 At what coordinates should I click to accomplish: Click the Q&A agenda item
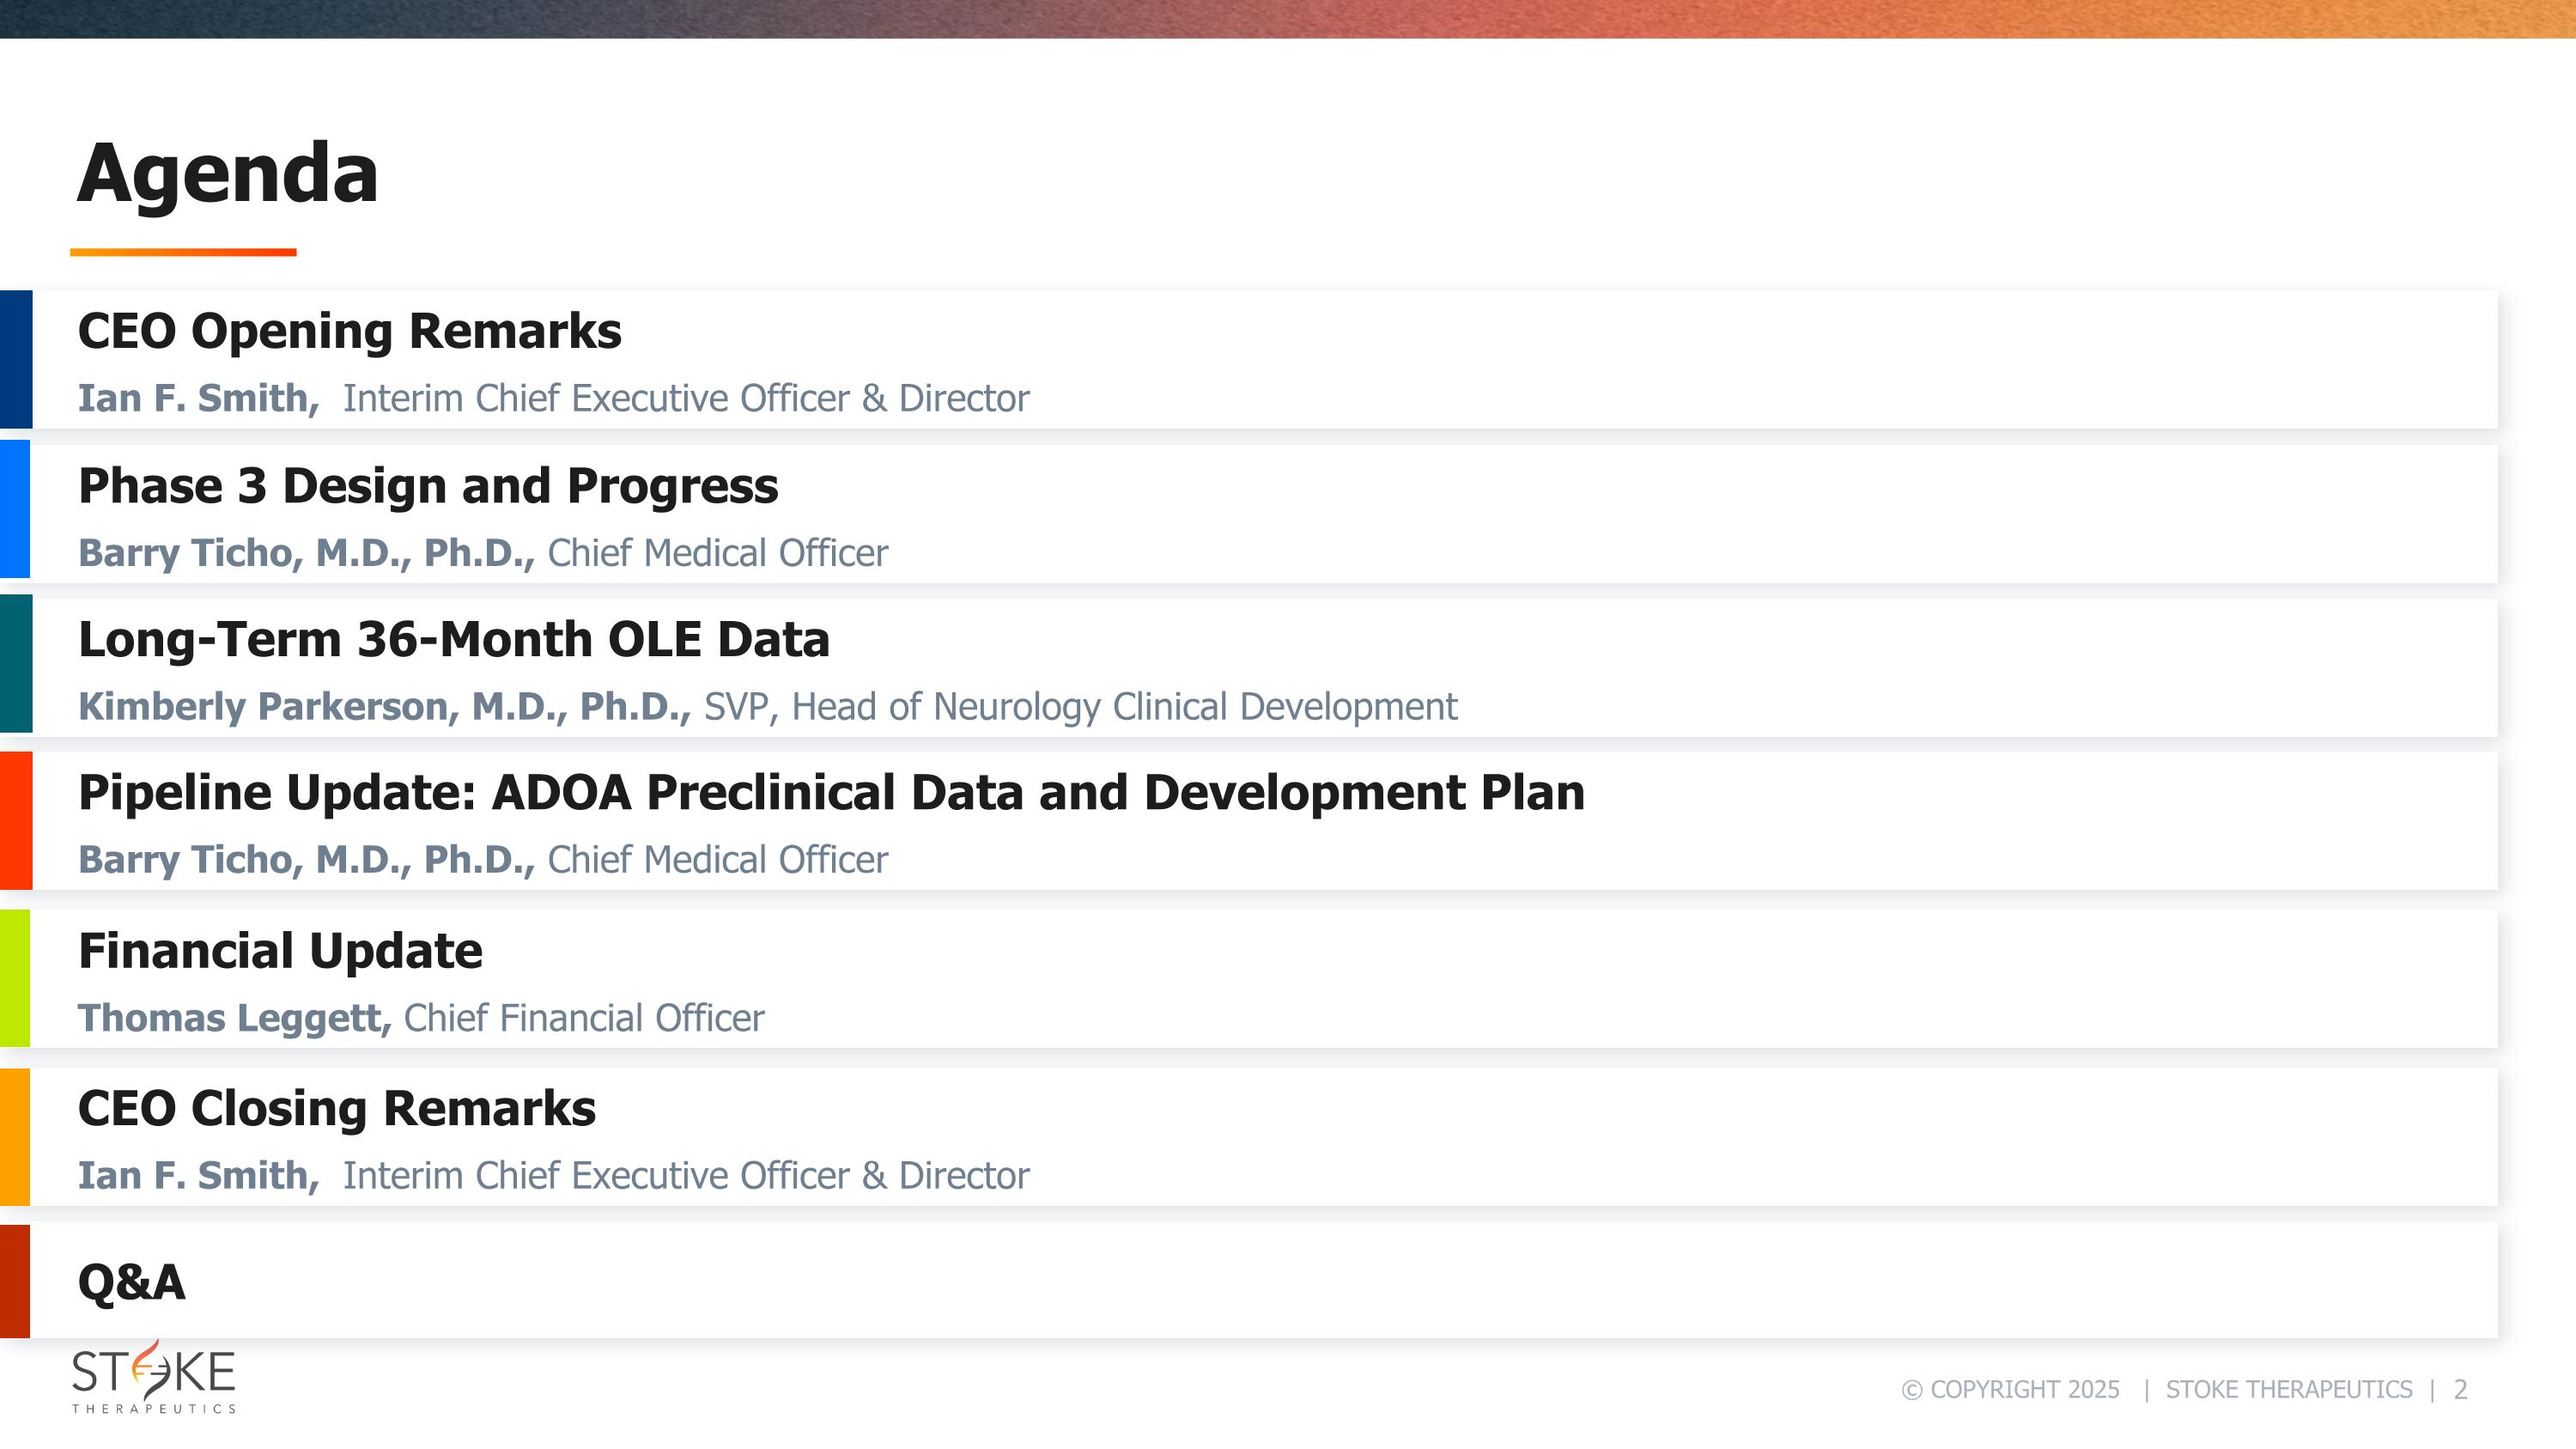(x=131, y=1282)
